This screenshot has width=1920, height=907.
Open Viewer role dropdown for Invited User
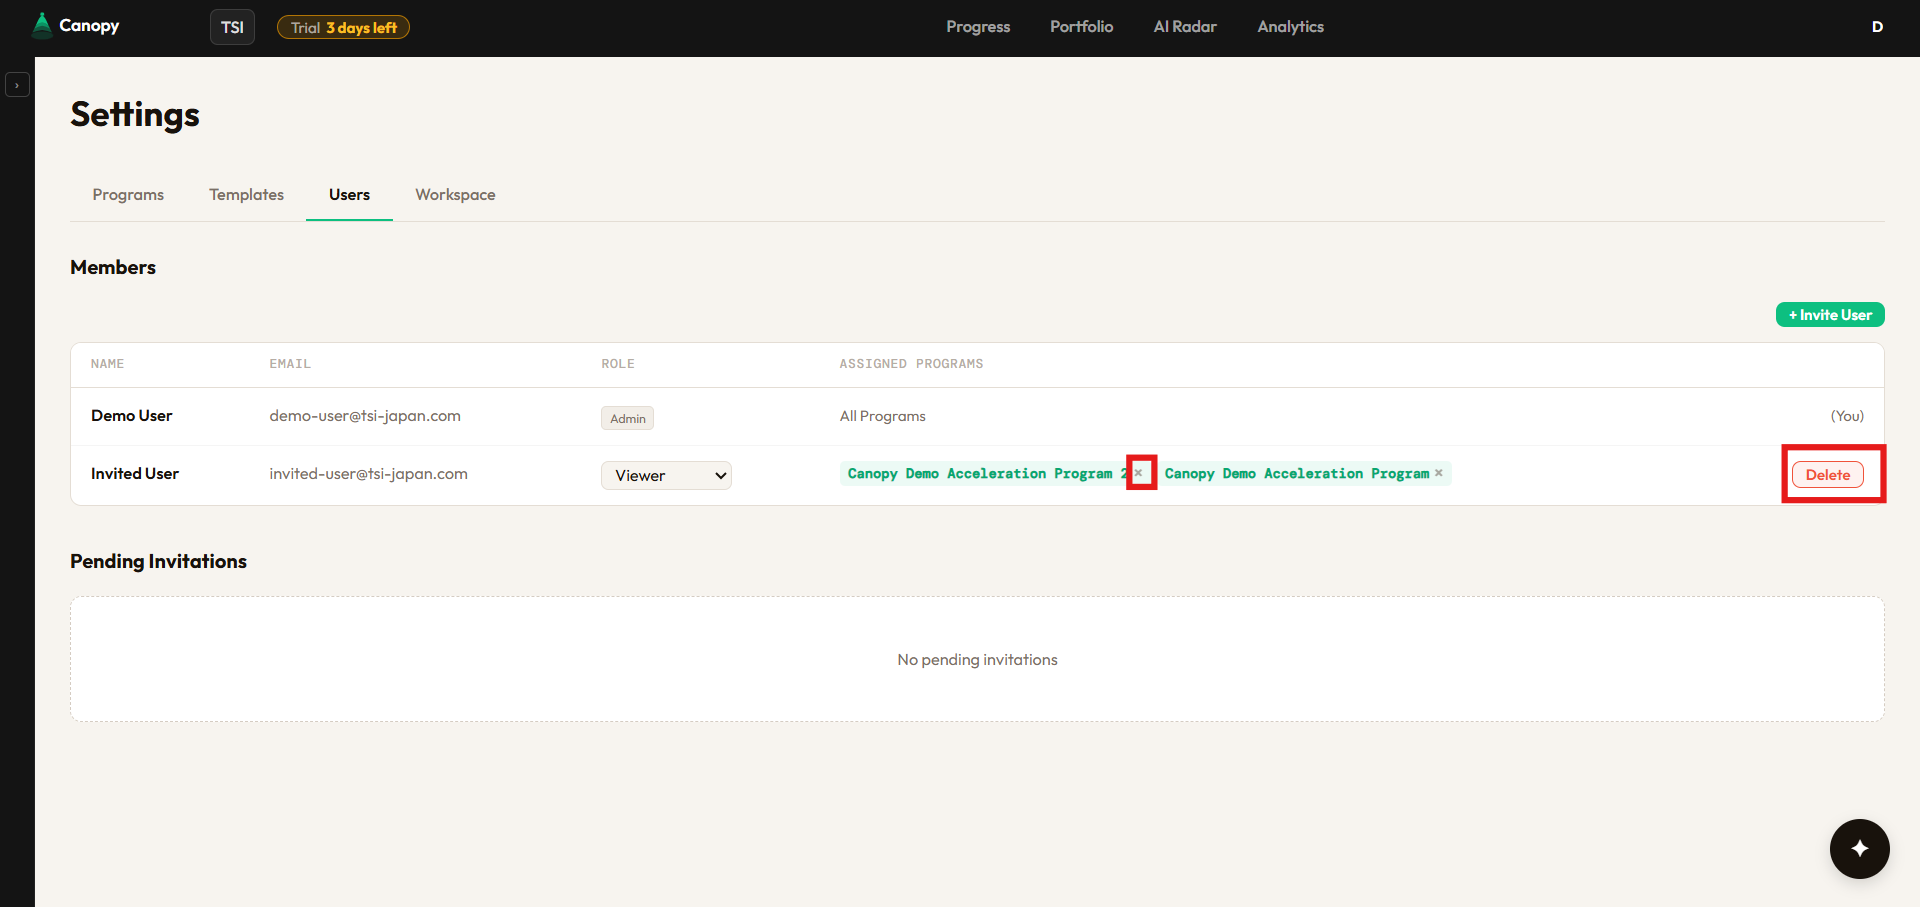(x=666, y=475)
